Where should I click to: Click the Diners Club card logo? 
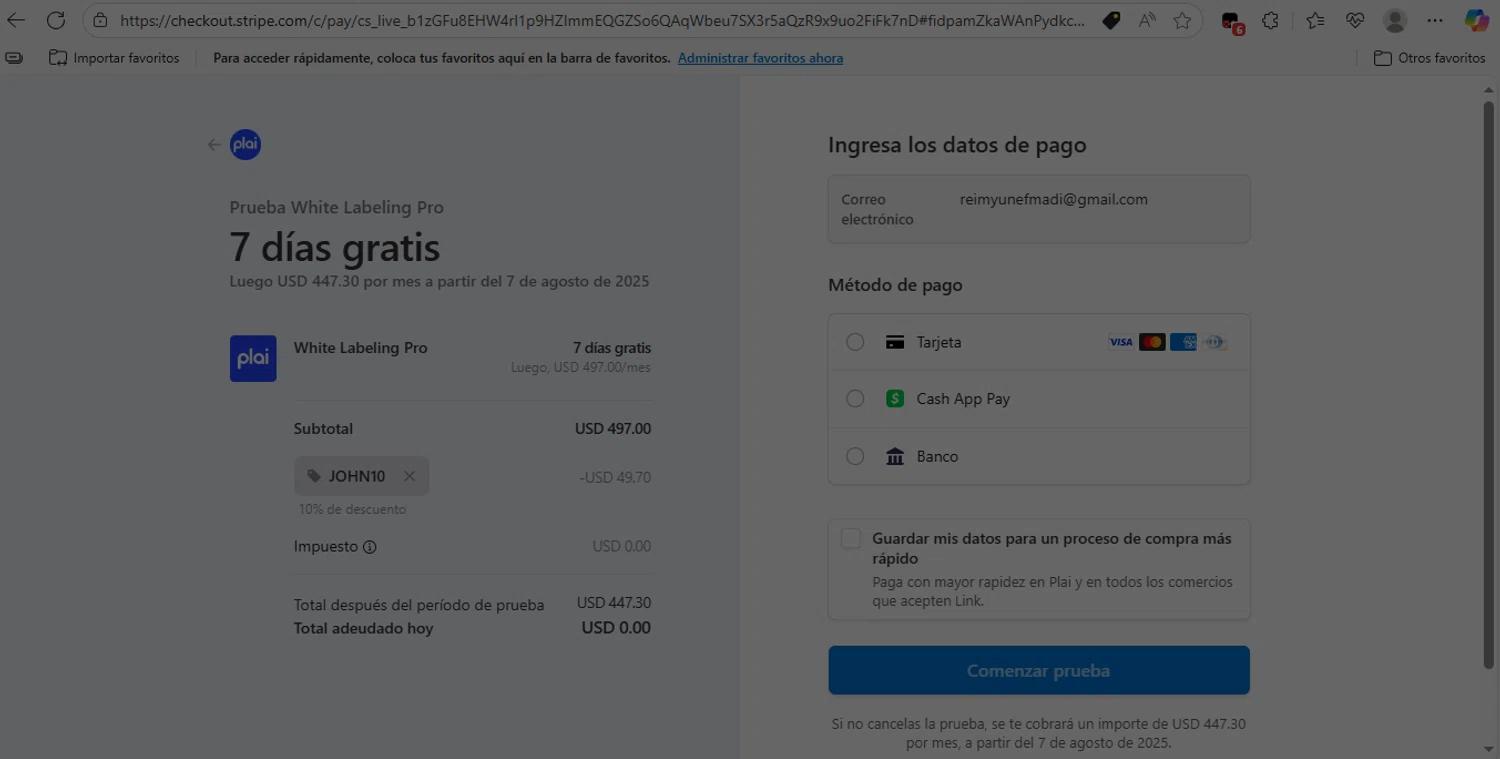[1214, 342]
